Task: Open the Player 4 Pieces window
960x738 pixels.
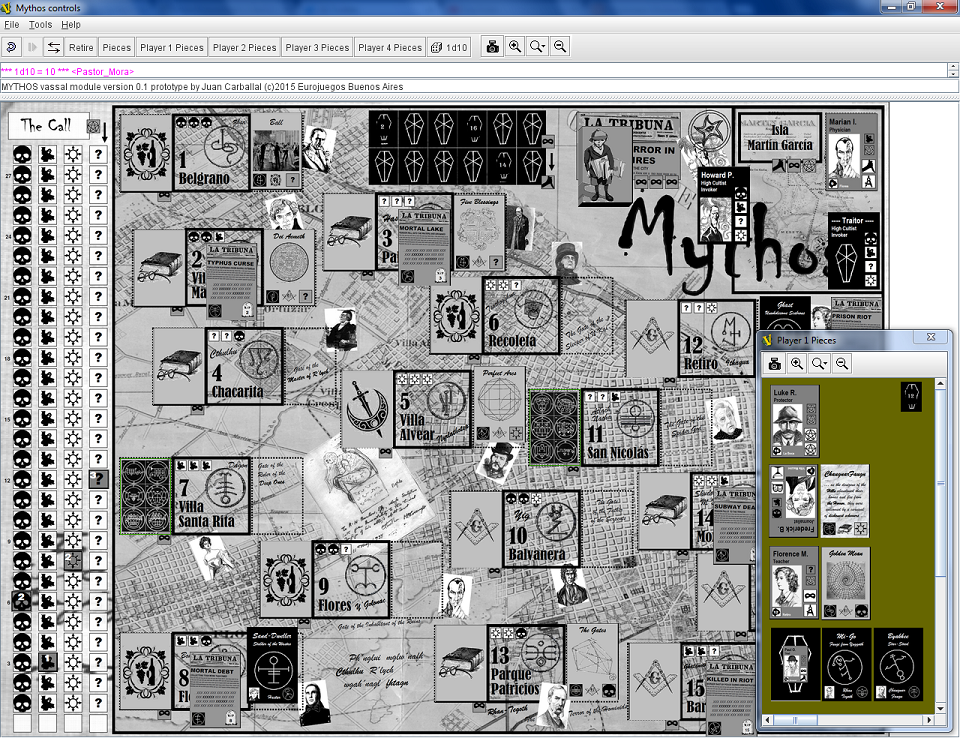Action: click(390, 47)
